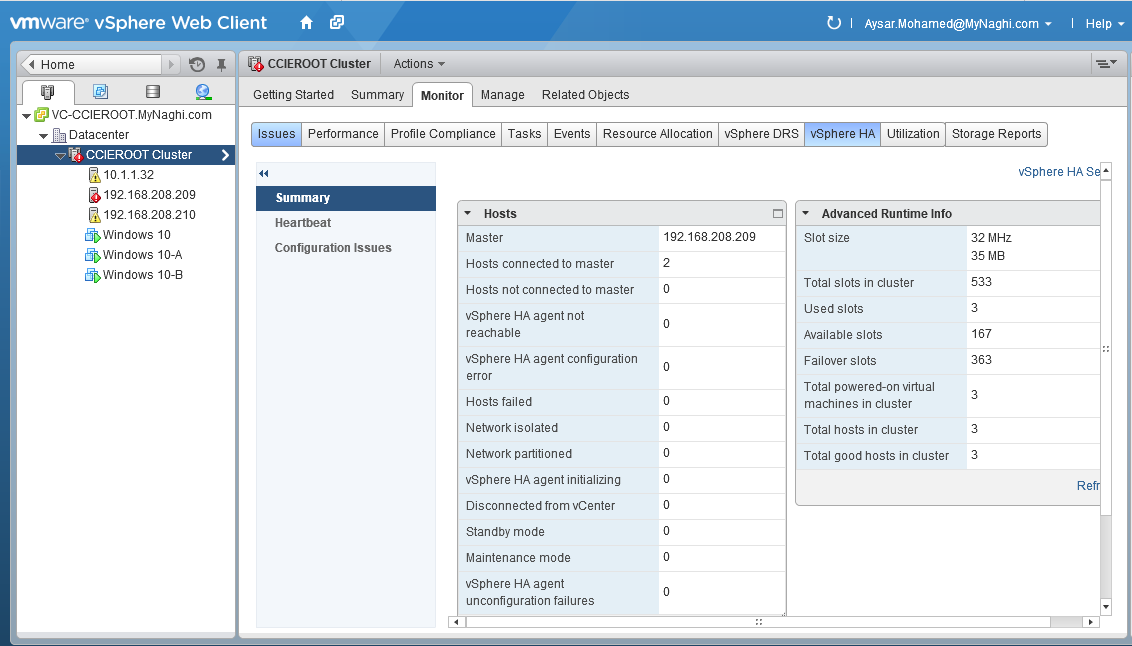Viewport: 1132px width, 646px height.
Task: Maximize the Hosts panel
Action: pyautogui.click(x=777, y=214)
